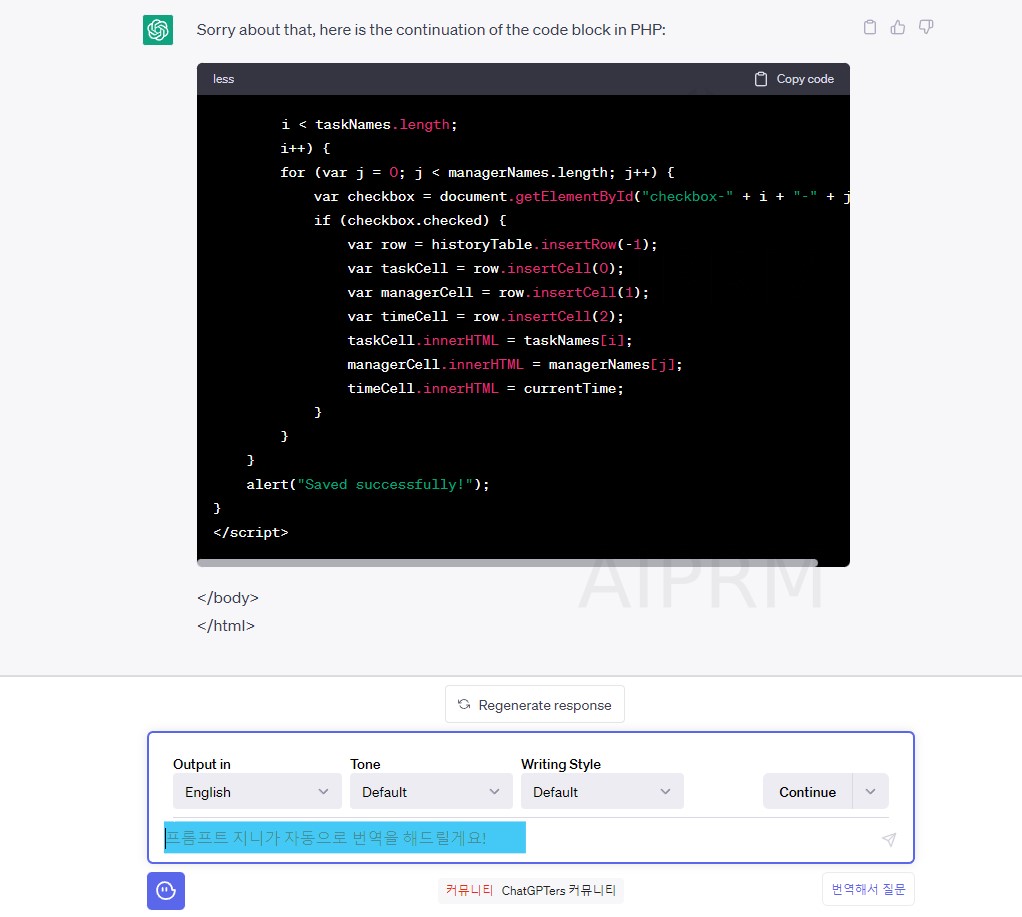This screenshot has width=1022, height=917.
Task: Click the Copy code button
Action: [x=794, y=79]
